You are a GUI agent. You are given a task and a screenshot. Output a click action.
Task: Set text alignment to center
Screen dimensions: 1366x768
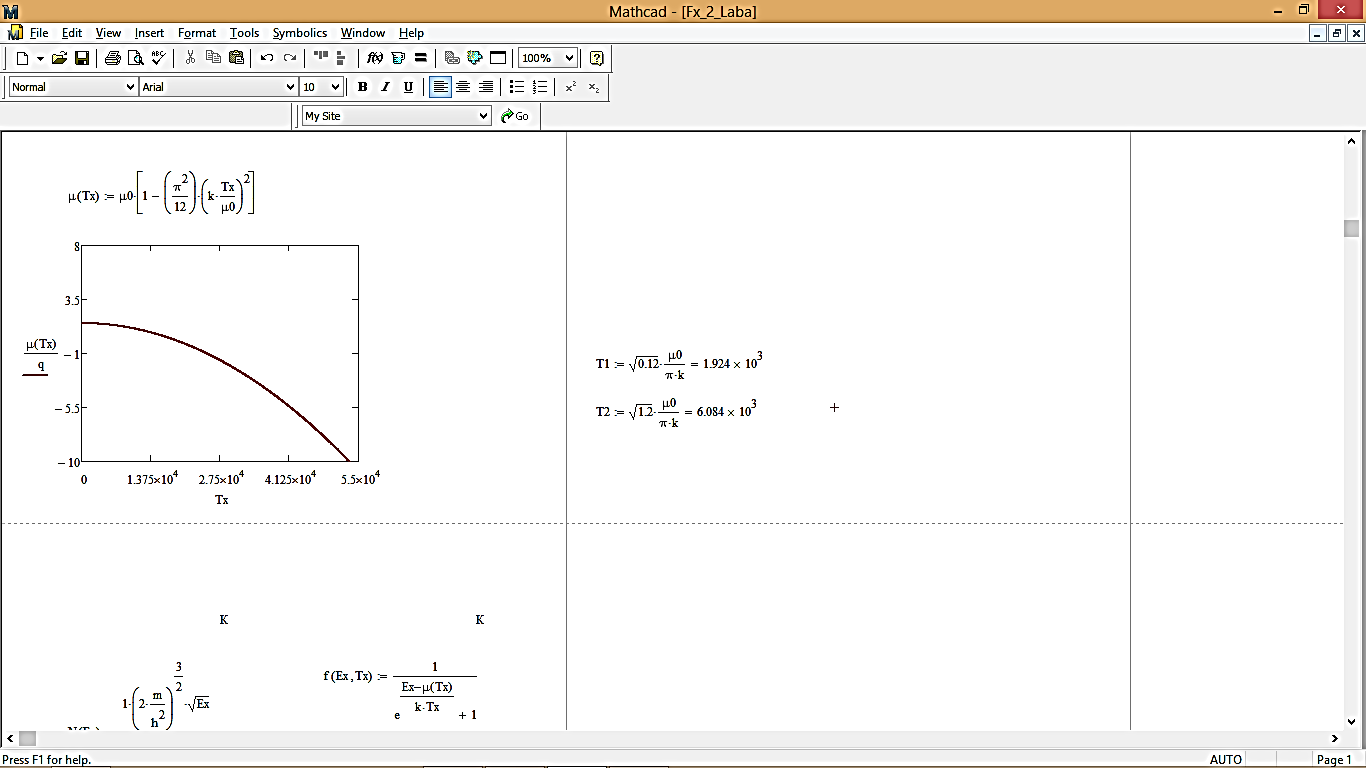pyautogui.click(x=463, y=87)
